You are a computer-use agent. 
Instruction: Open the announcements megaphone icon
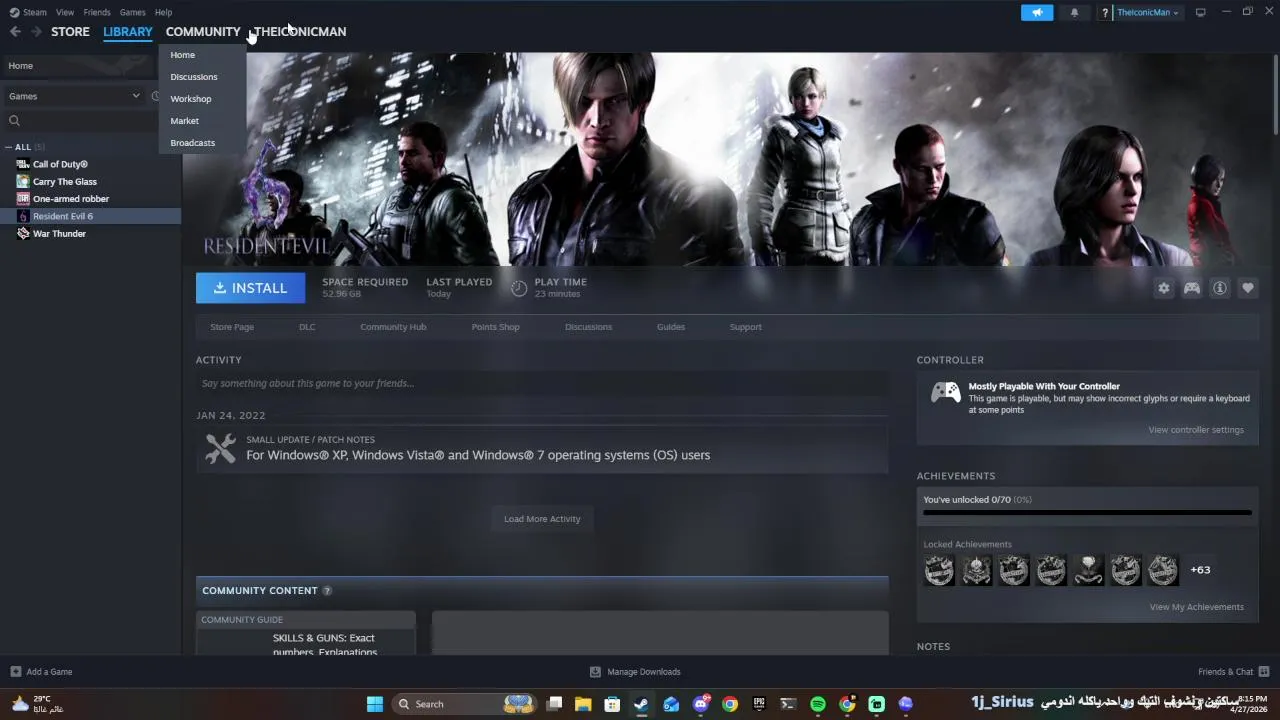point(1037,12)
